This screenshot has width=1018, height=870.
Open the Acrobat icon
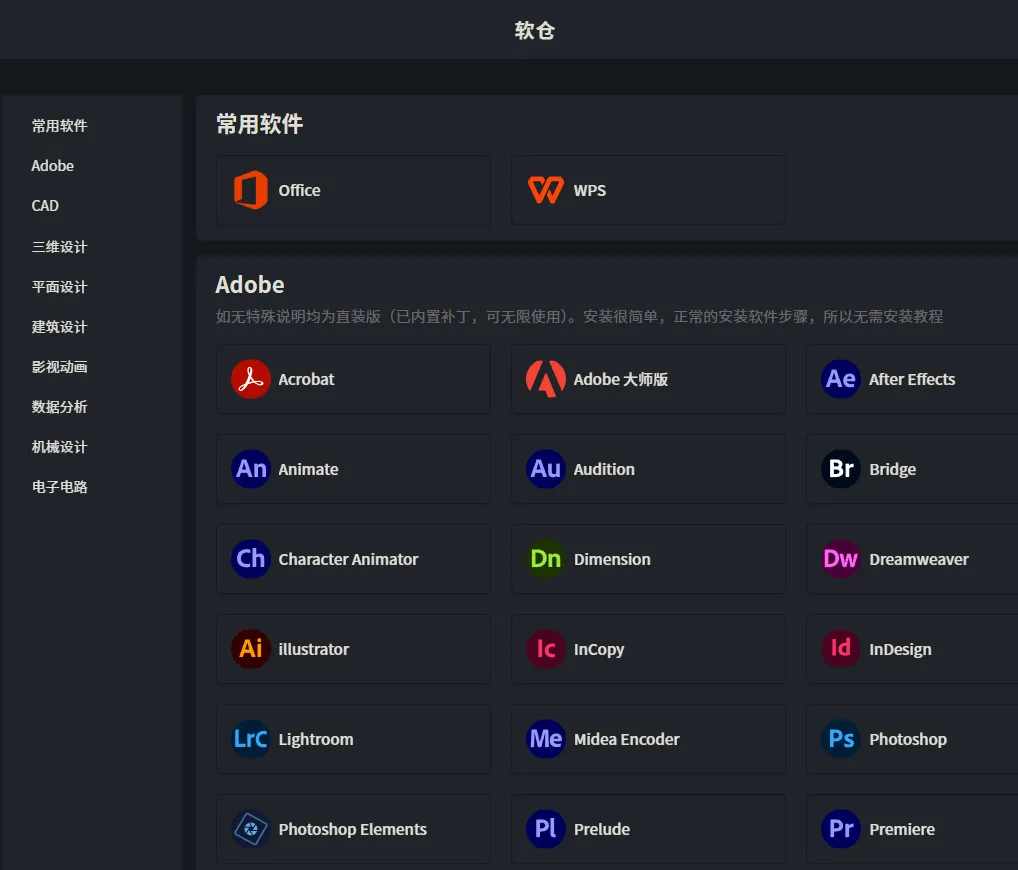251,379
